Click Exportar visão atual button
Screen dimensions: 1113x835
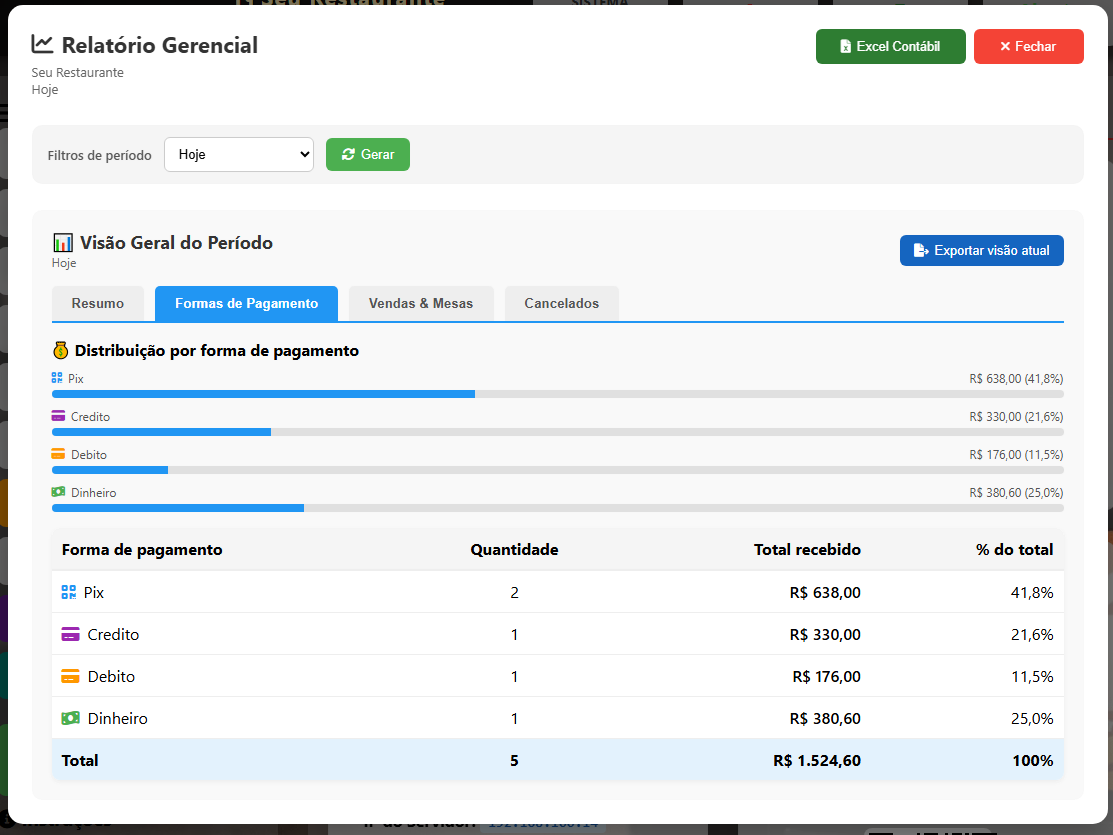[981, 251]
